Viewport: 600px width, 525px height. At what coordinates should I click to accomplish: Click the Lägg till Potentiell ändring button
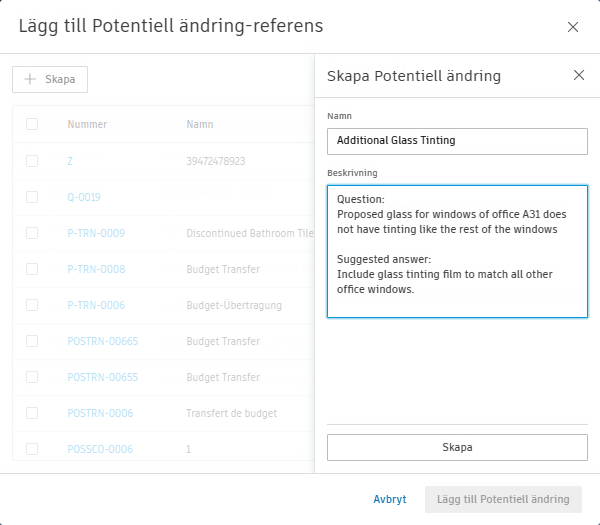503,499
